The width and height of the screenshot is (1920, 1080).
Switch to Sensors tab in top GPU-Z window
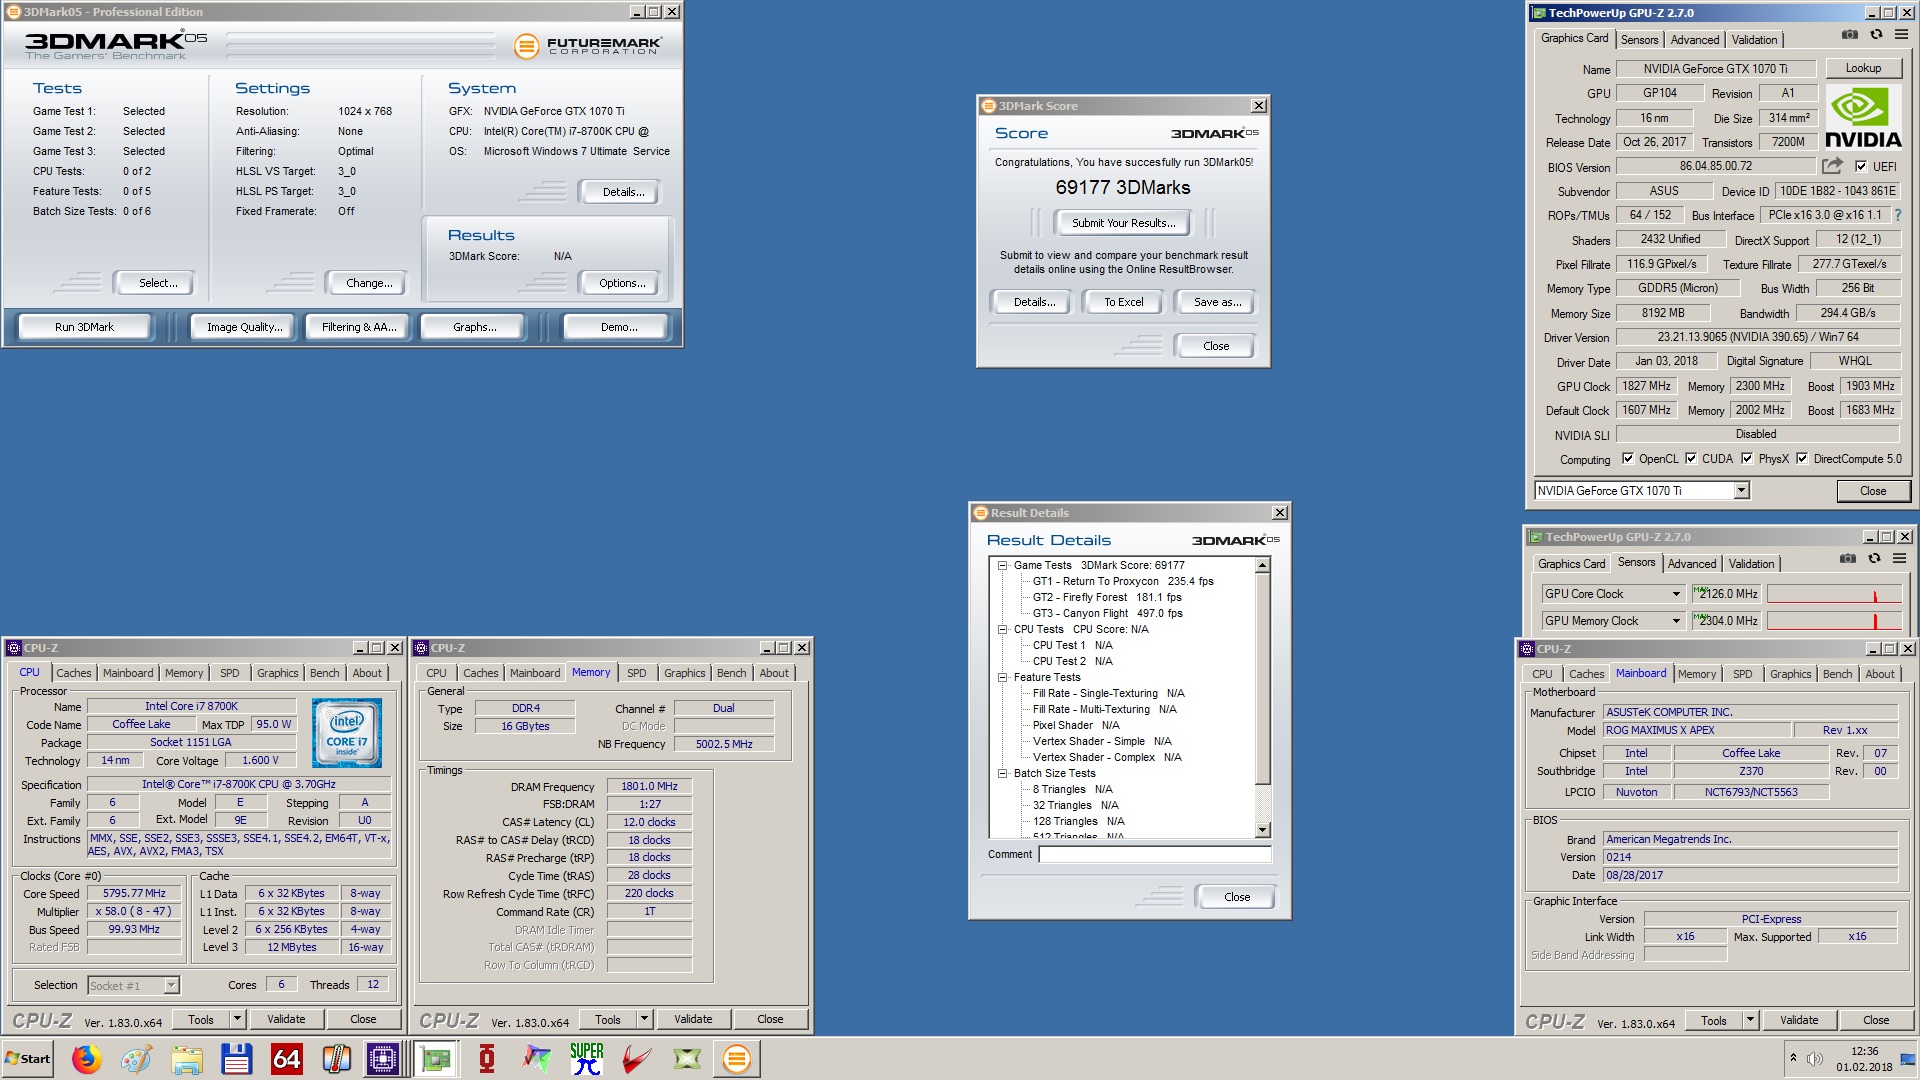[1639, 40]
